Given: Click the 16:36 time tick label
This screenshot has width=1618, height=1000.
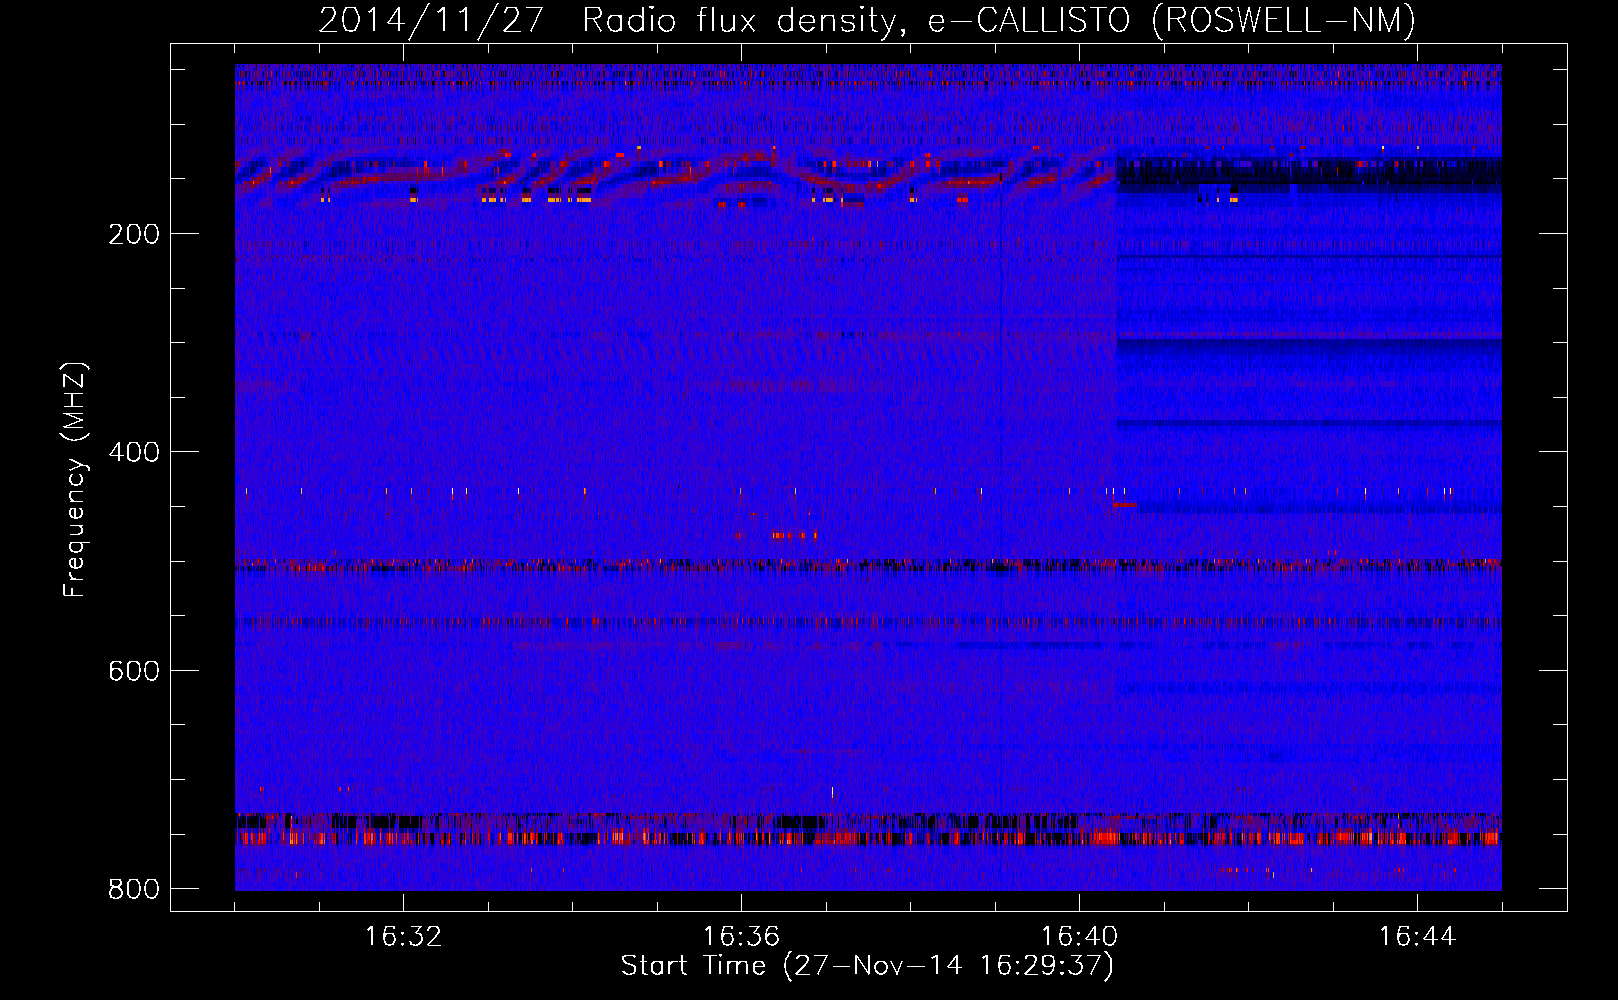Looking at the screenshot, I should coord(741,937).
